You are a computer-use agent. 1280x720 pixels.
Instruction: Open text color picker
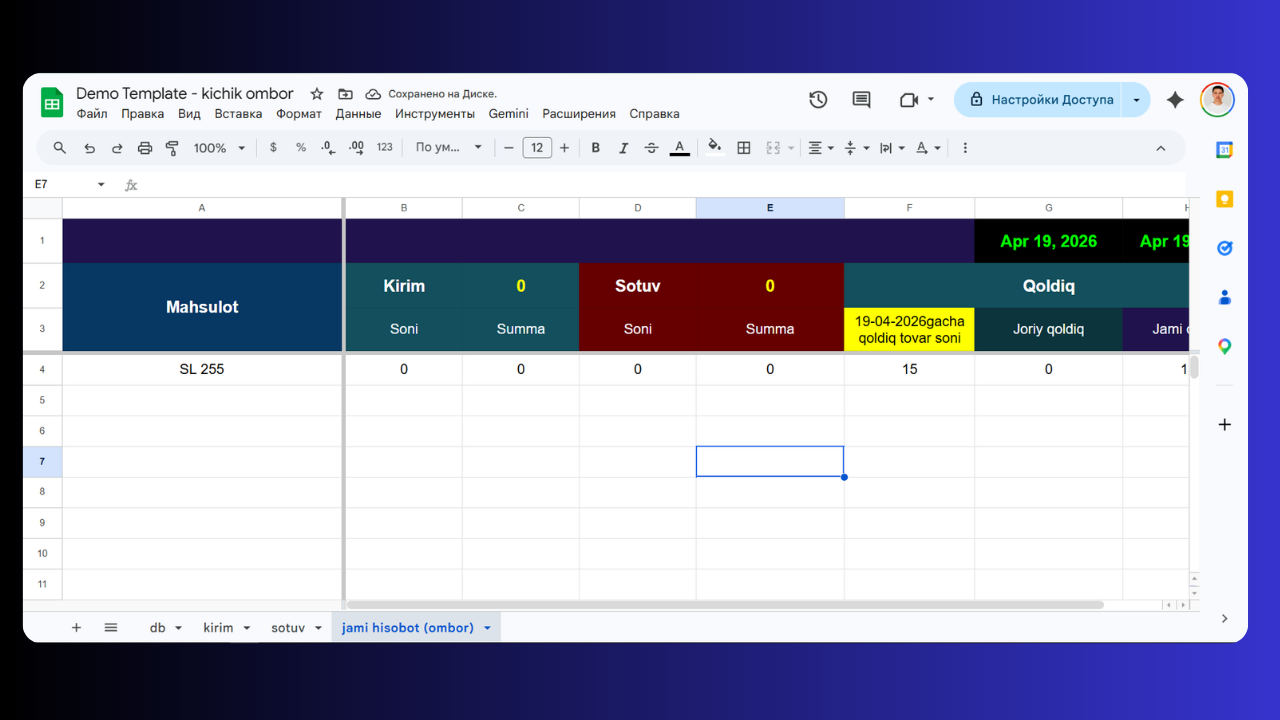point(679,148)
